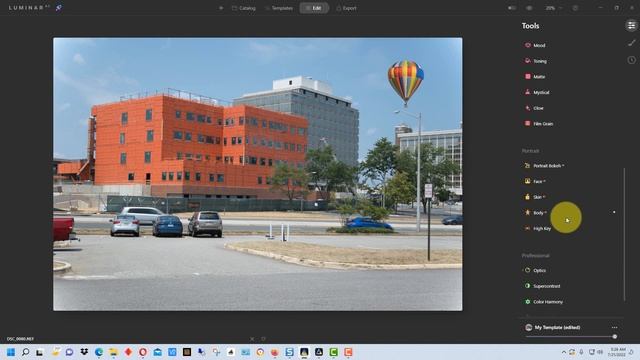Click the Luminar AI logo icon
Screen dimensions: 640x360
click(58, 8)
